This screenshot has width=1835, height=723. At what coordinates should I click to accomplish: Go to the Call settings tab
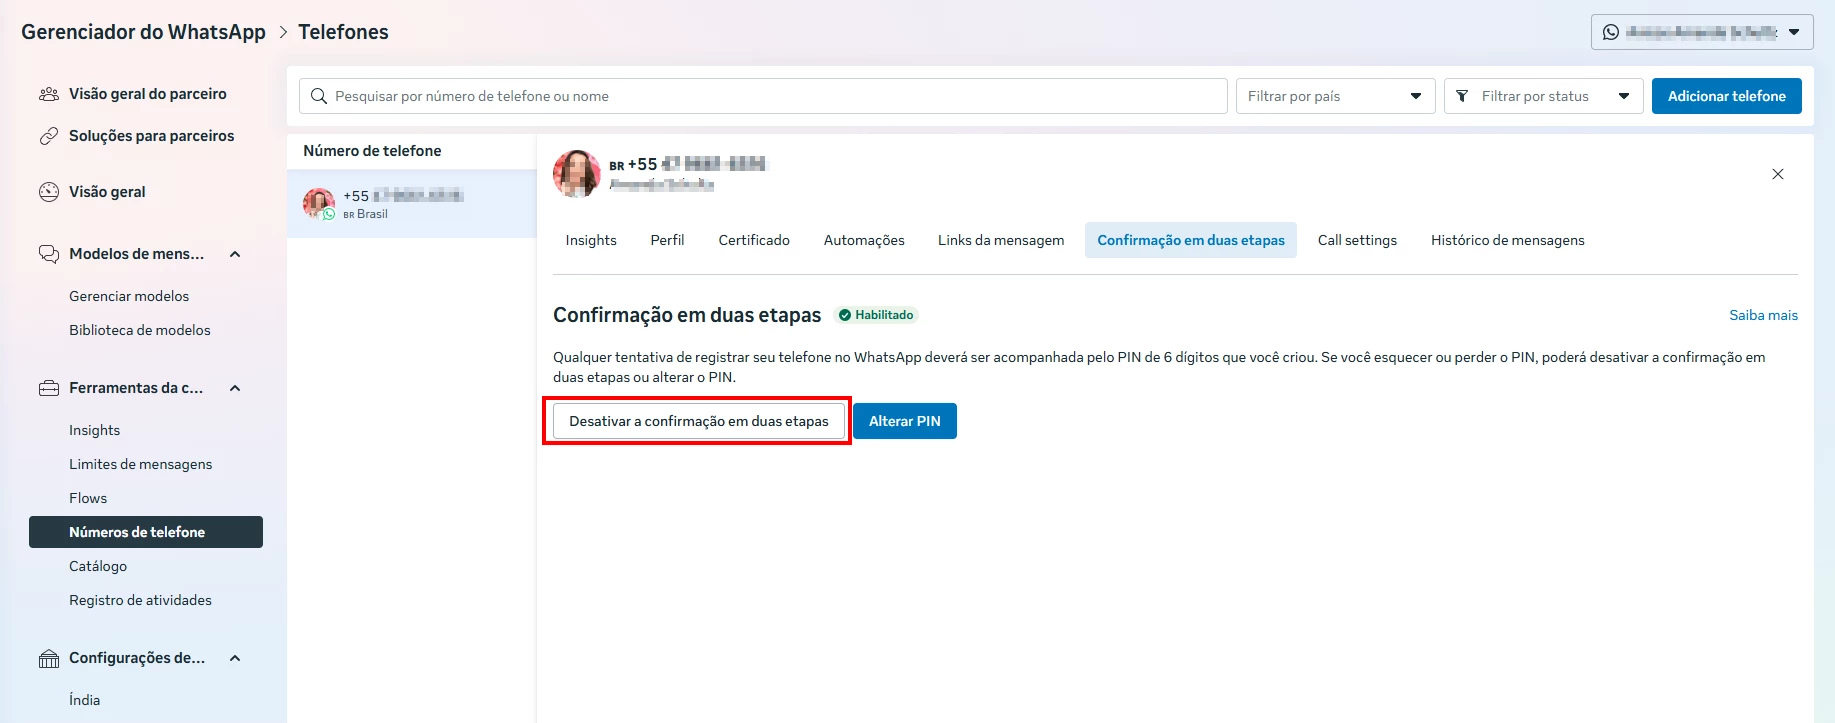pyautogui.click(x=1357, y=240)
